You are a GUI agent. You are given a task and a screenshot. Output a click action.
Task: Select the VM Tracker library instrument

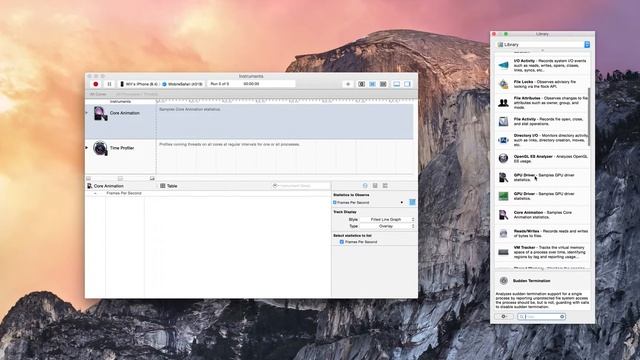pos(542,252)
